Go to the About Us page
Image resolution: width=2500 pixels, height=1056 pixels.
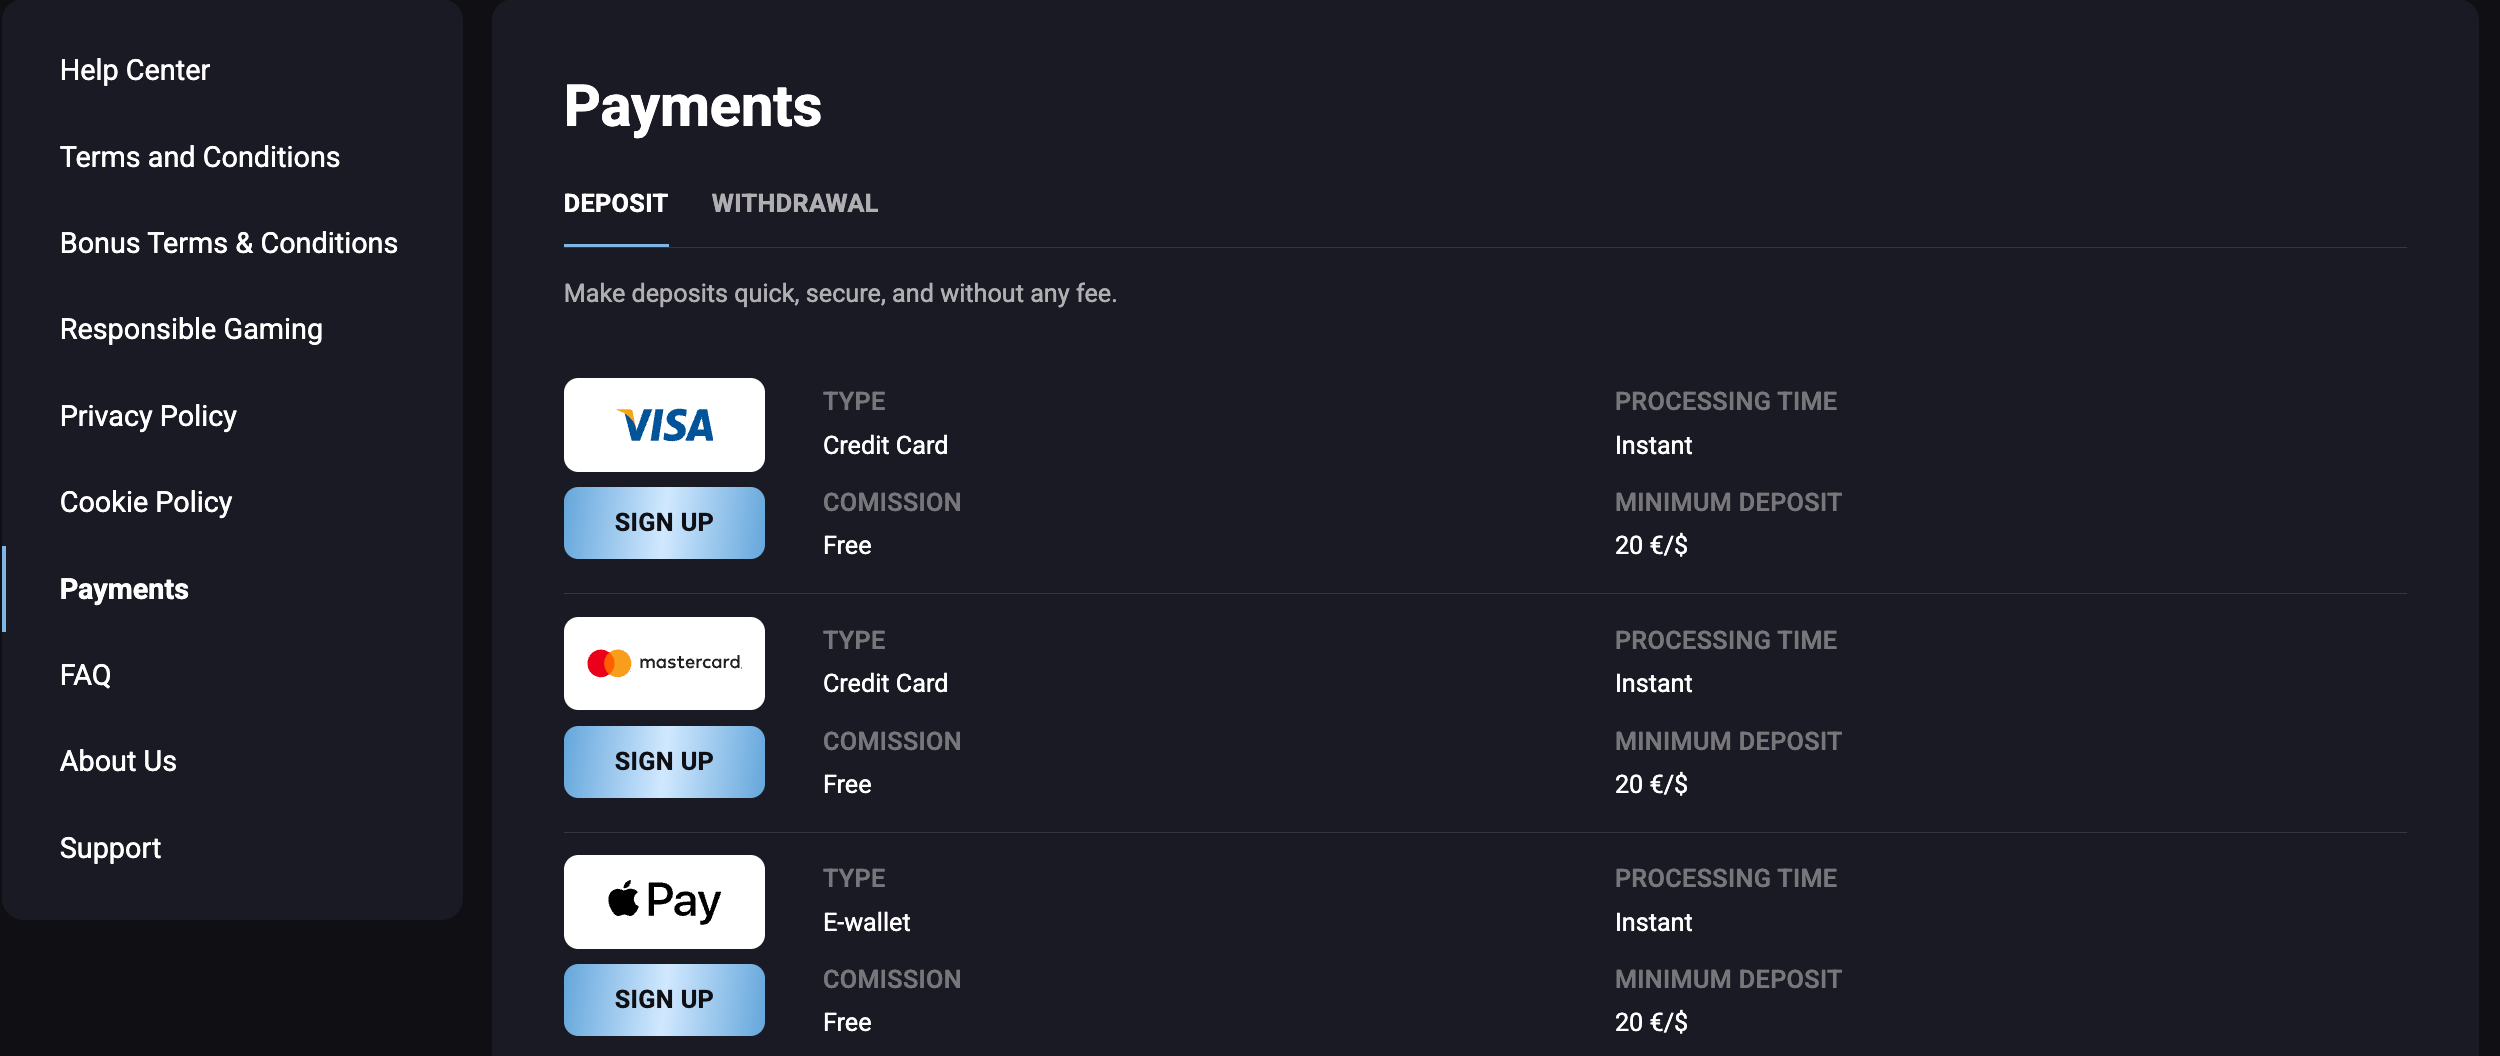click(118, 761)
